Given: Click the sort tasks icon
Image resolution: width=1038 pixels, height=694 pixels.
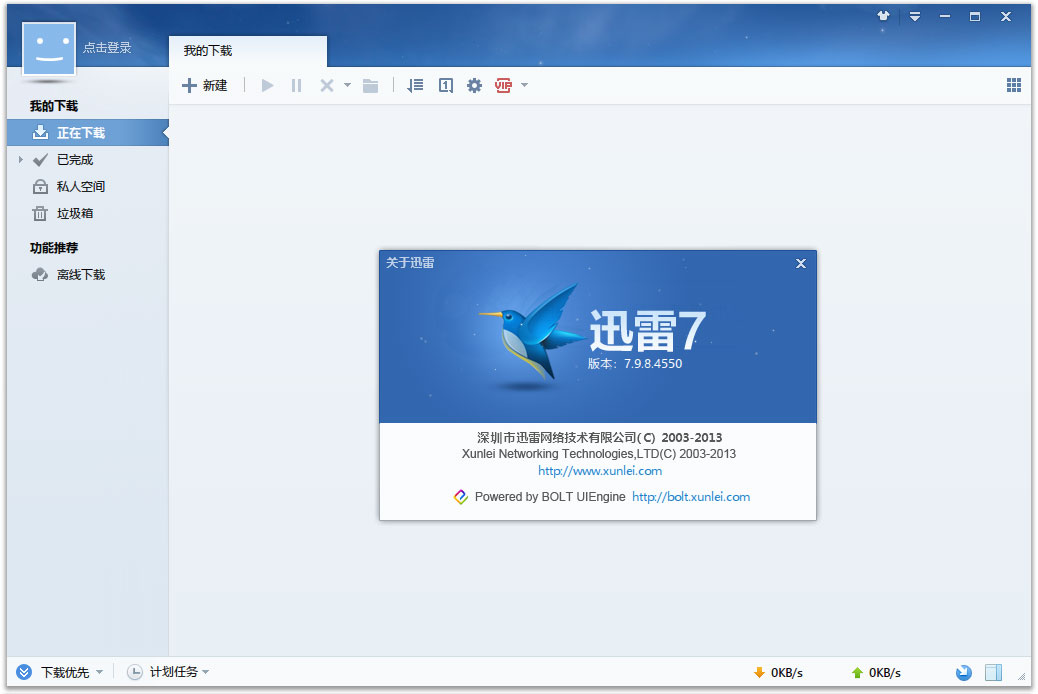Looking at the screenshot, I should [415, 85].
